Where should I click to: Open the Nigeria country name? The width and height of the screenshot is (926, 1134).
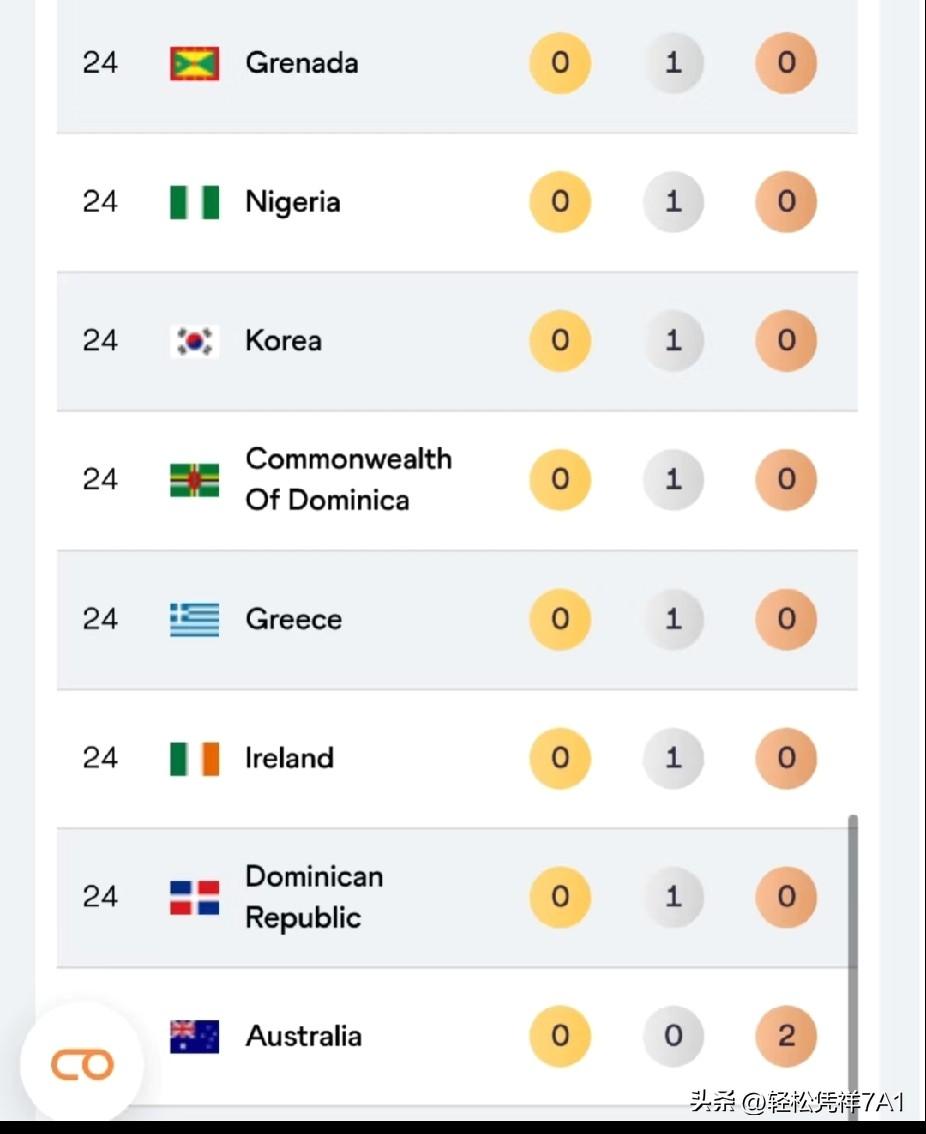293,202
